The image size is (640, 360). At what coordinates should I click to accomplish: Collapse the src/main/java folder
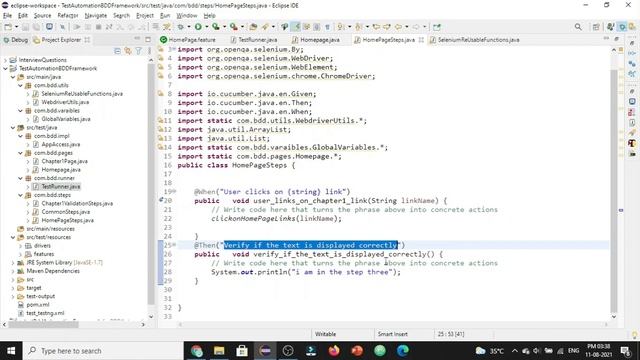13,77
